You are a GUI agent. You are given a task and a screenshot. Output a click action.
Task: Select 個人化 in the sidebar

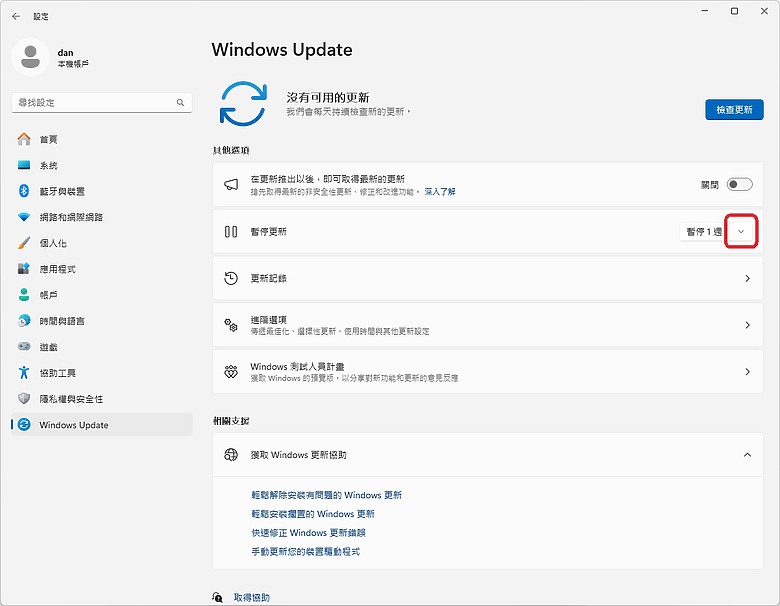(53, 243)
